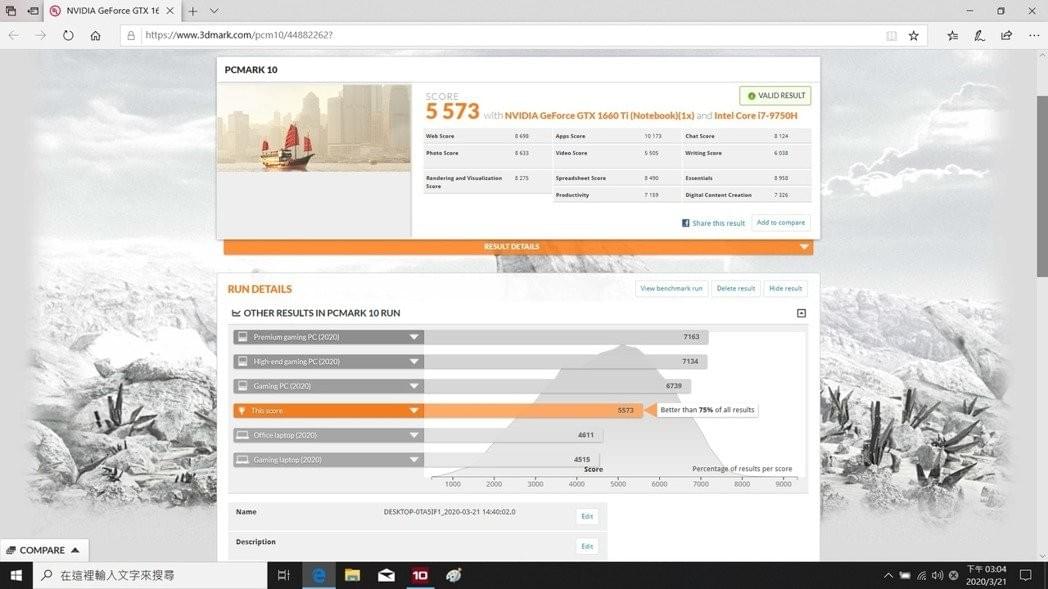The height and width of the screenshot is (589, 1048).
Task: Click the Office laptop 4611 bar
Action: [x=513, y=435]
